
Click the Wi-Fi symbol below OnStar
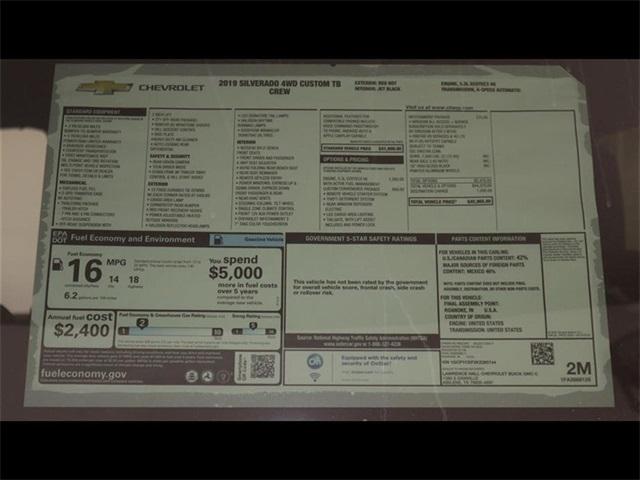[314, 377]
